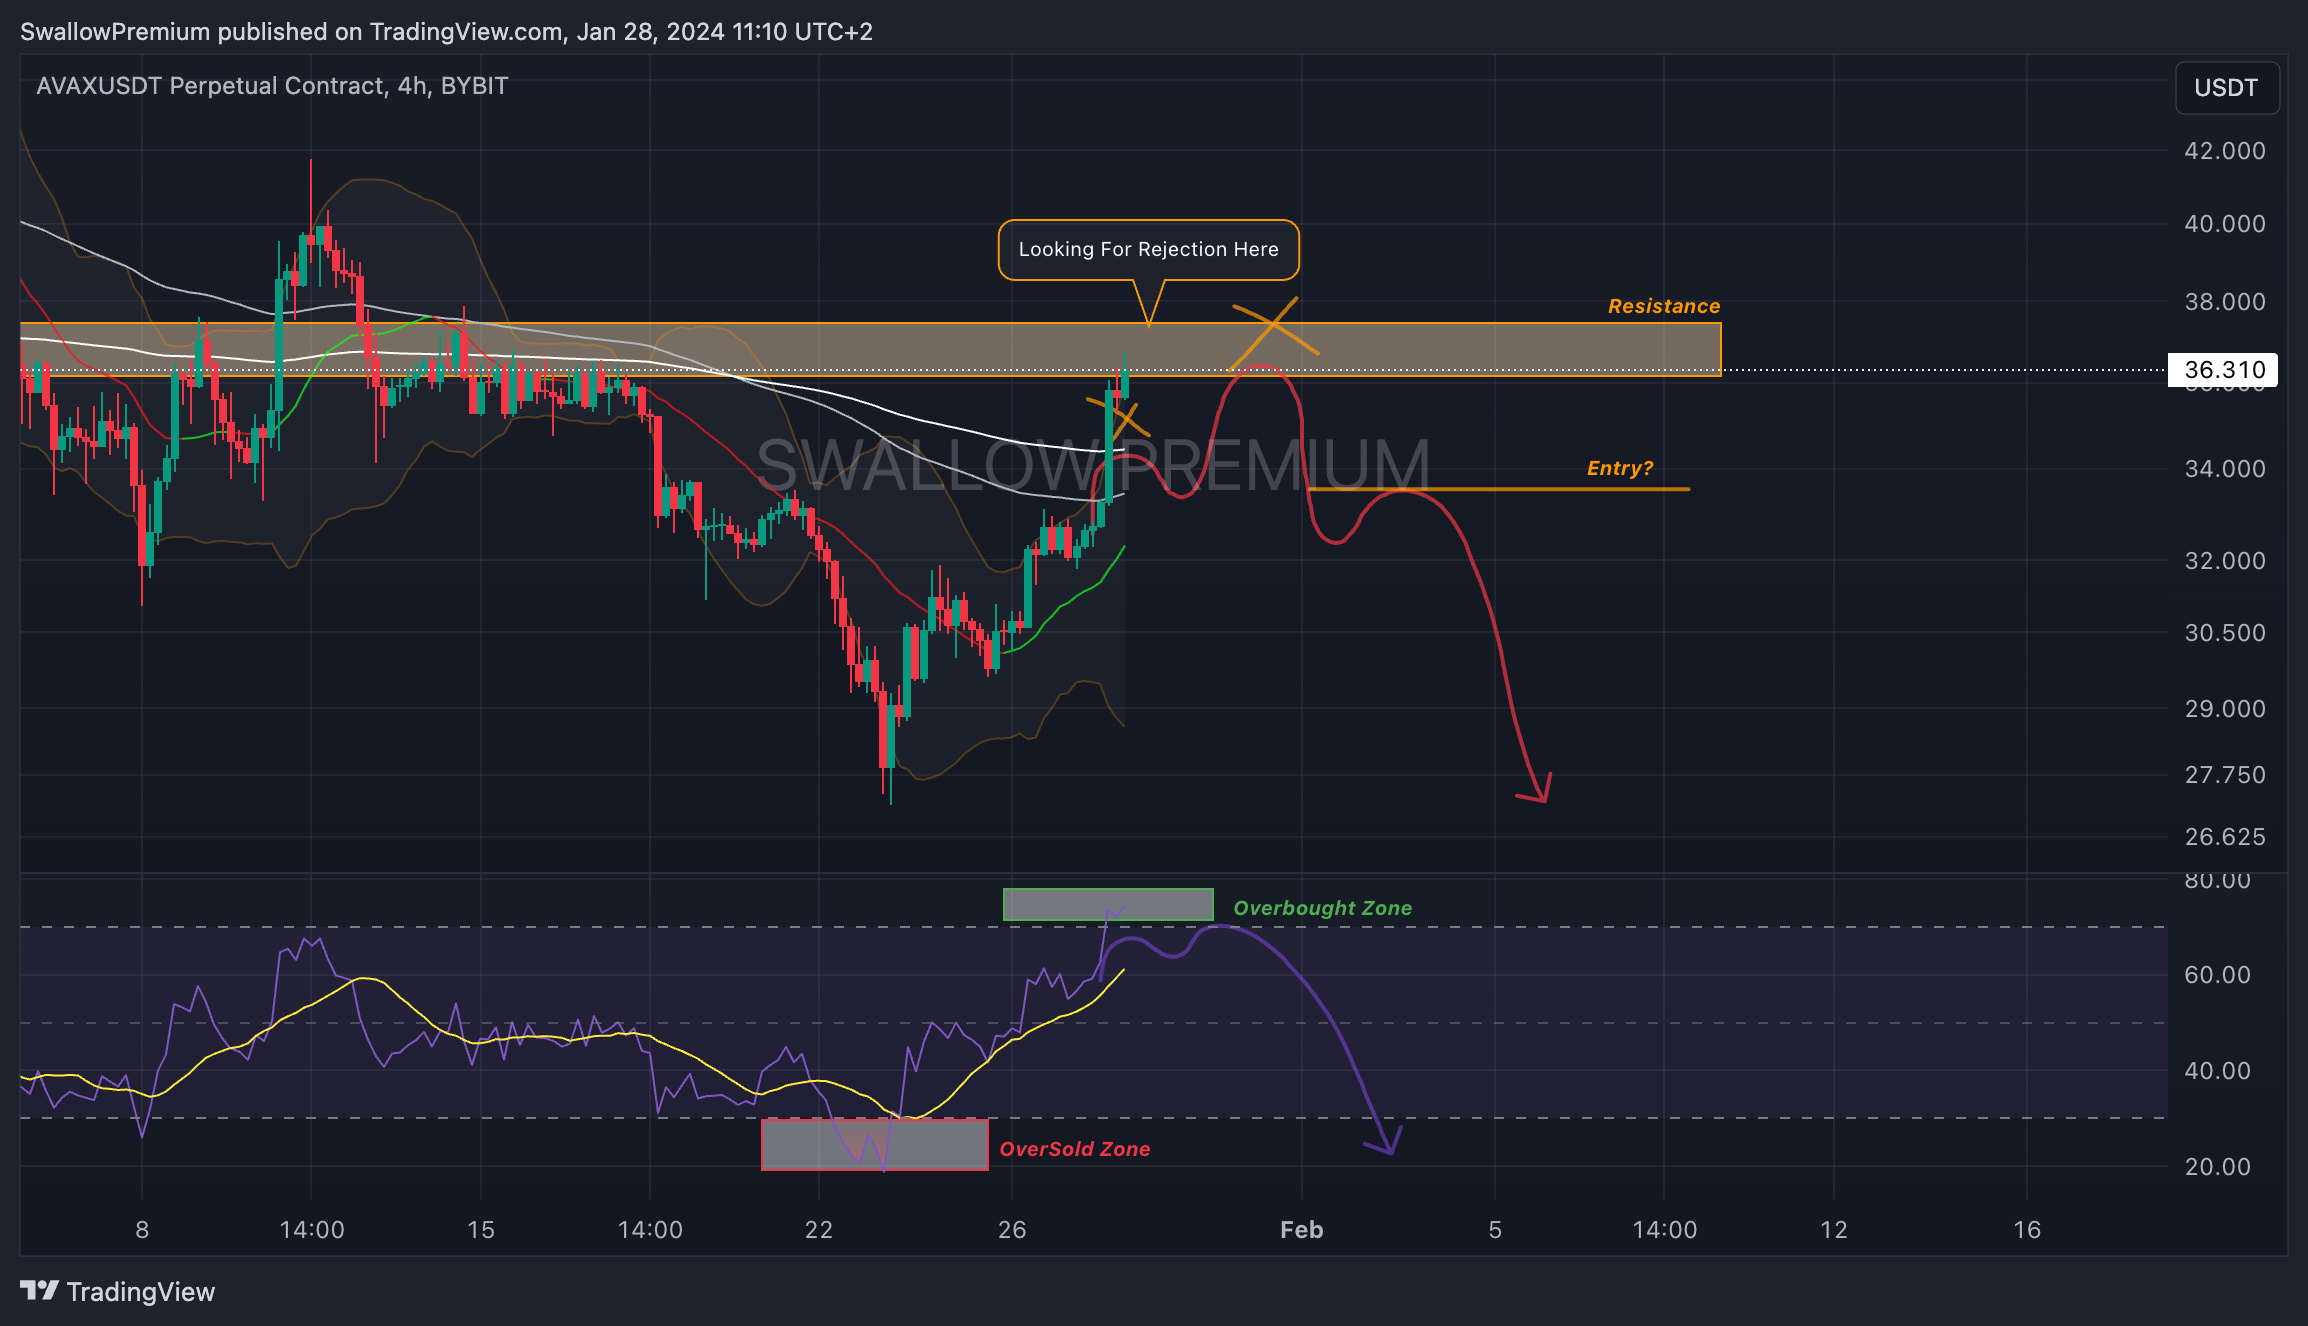Click the 'OverSold Zone' label
Screen dimensions: 2308x1326
pyautogui.click(x=1075, y=1149)
